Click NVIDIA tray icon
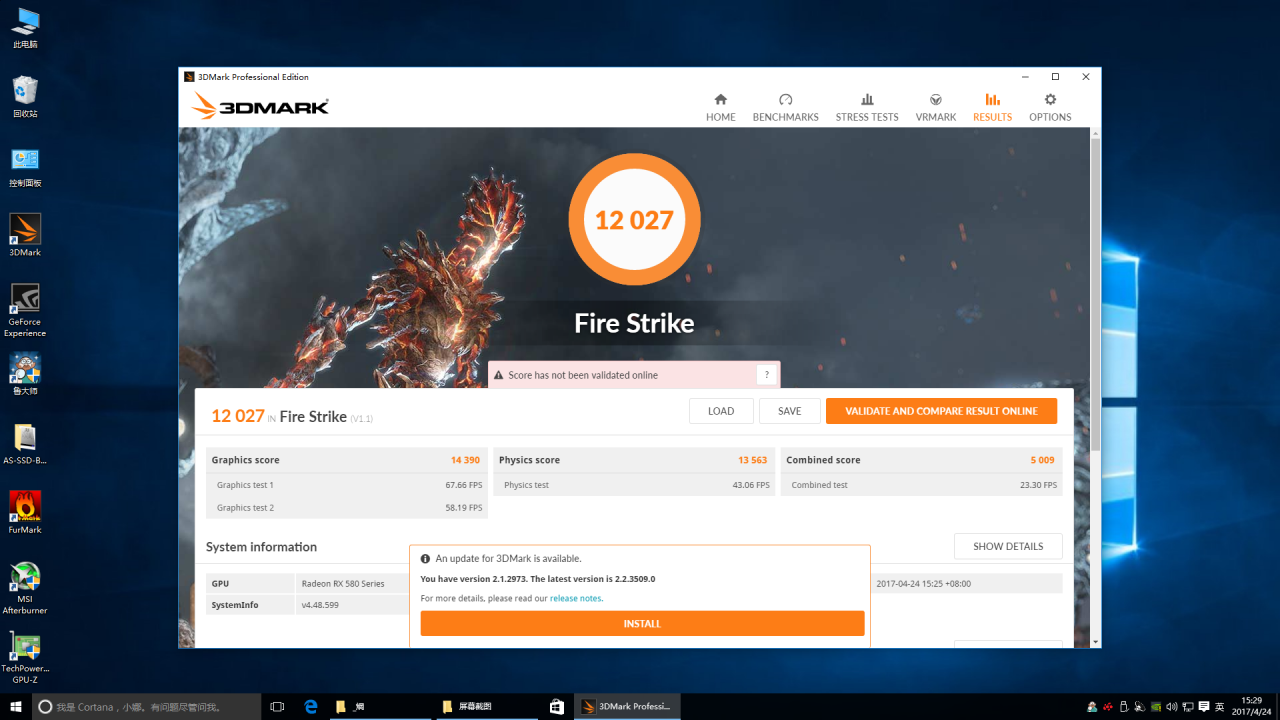Screen dimensions: 1280x720 [1156, 707]
